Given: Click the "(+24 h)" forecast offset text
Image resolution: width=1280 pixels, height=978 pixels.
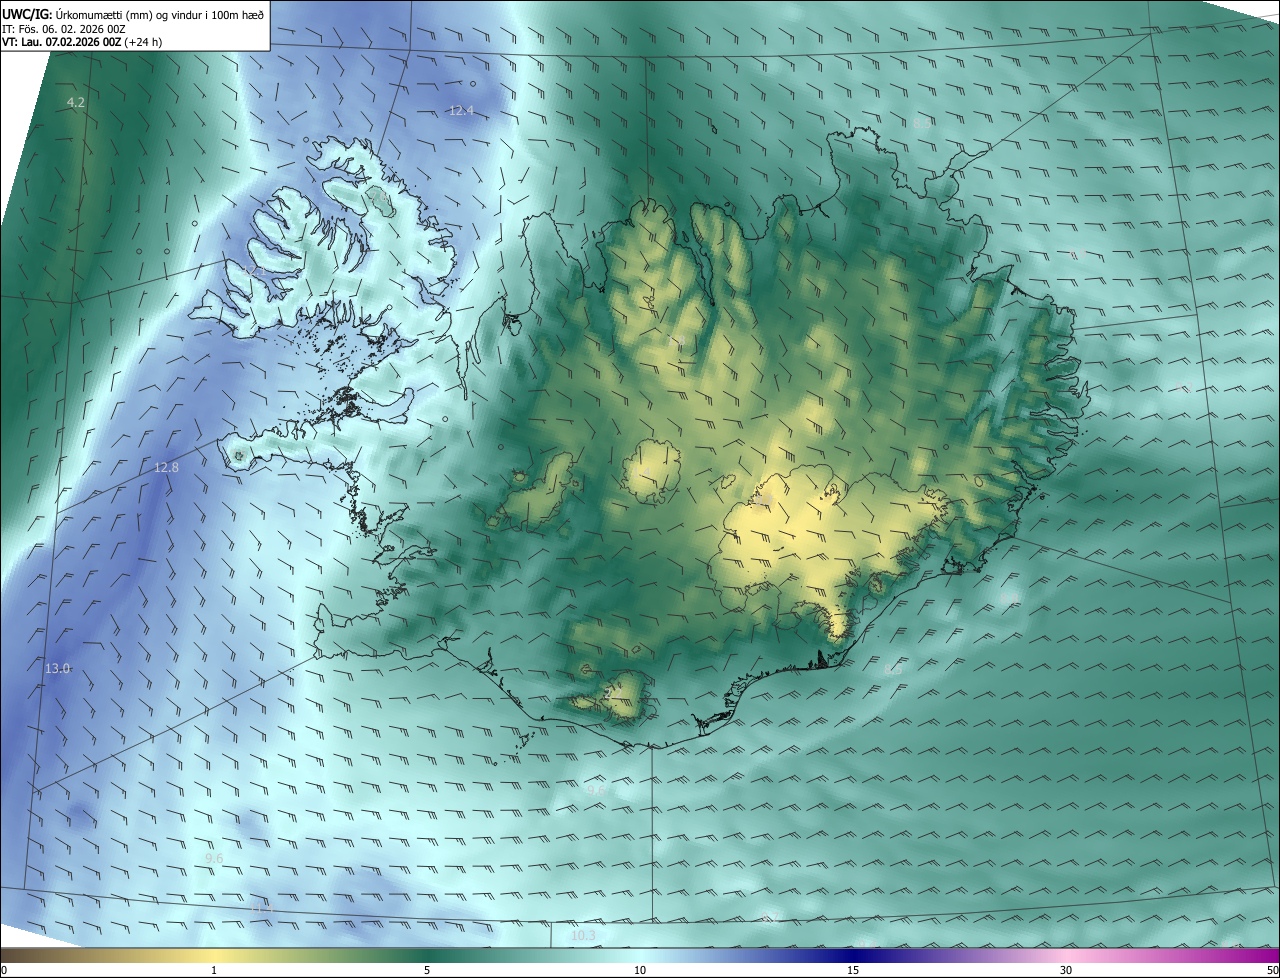Looking at the screenshot, I should 145,42.
